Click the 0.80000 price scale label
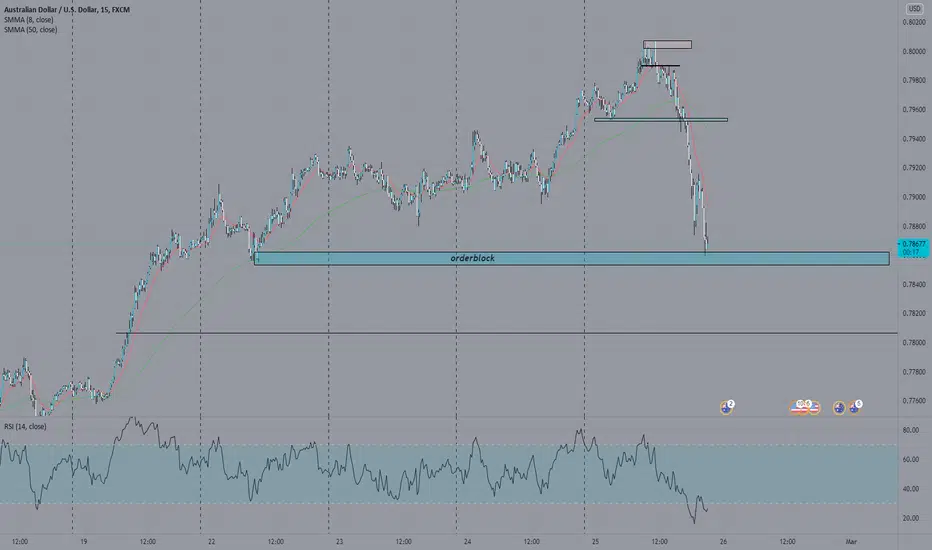Viewport: 932px width, 550px height. click(x=914, y=51)
